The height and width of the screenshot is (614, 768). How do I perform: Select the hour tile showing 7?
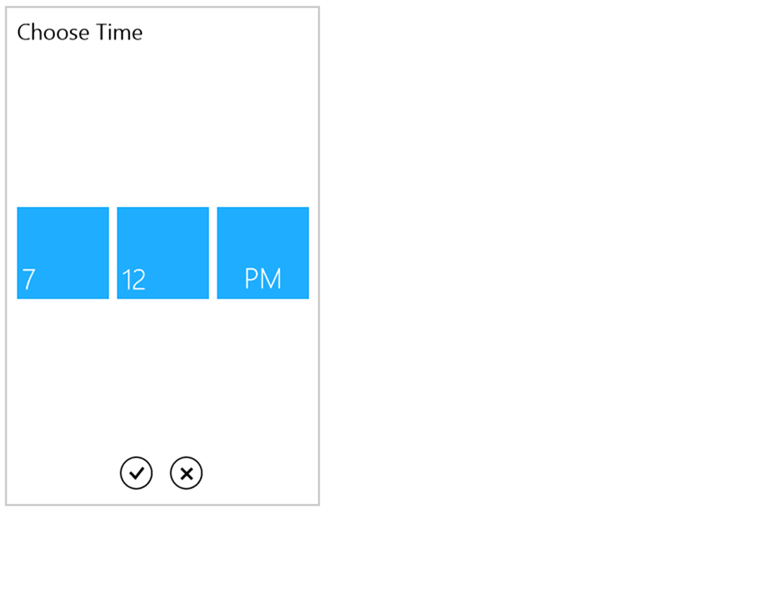pyautogui.click(x=63, y=252)
